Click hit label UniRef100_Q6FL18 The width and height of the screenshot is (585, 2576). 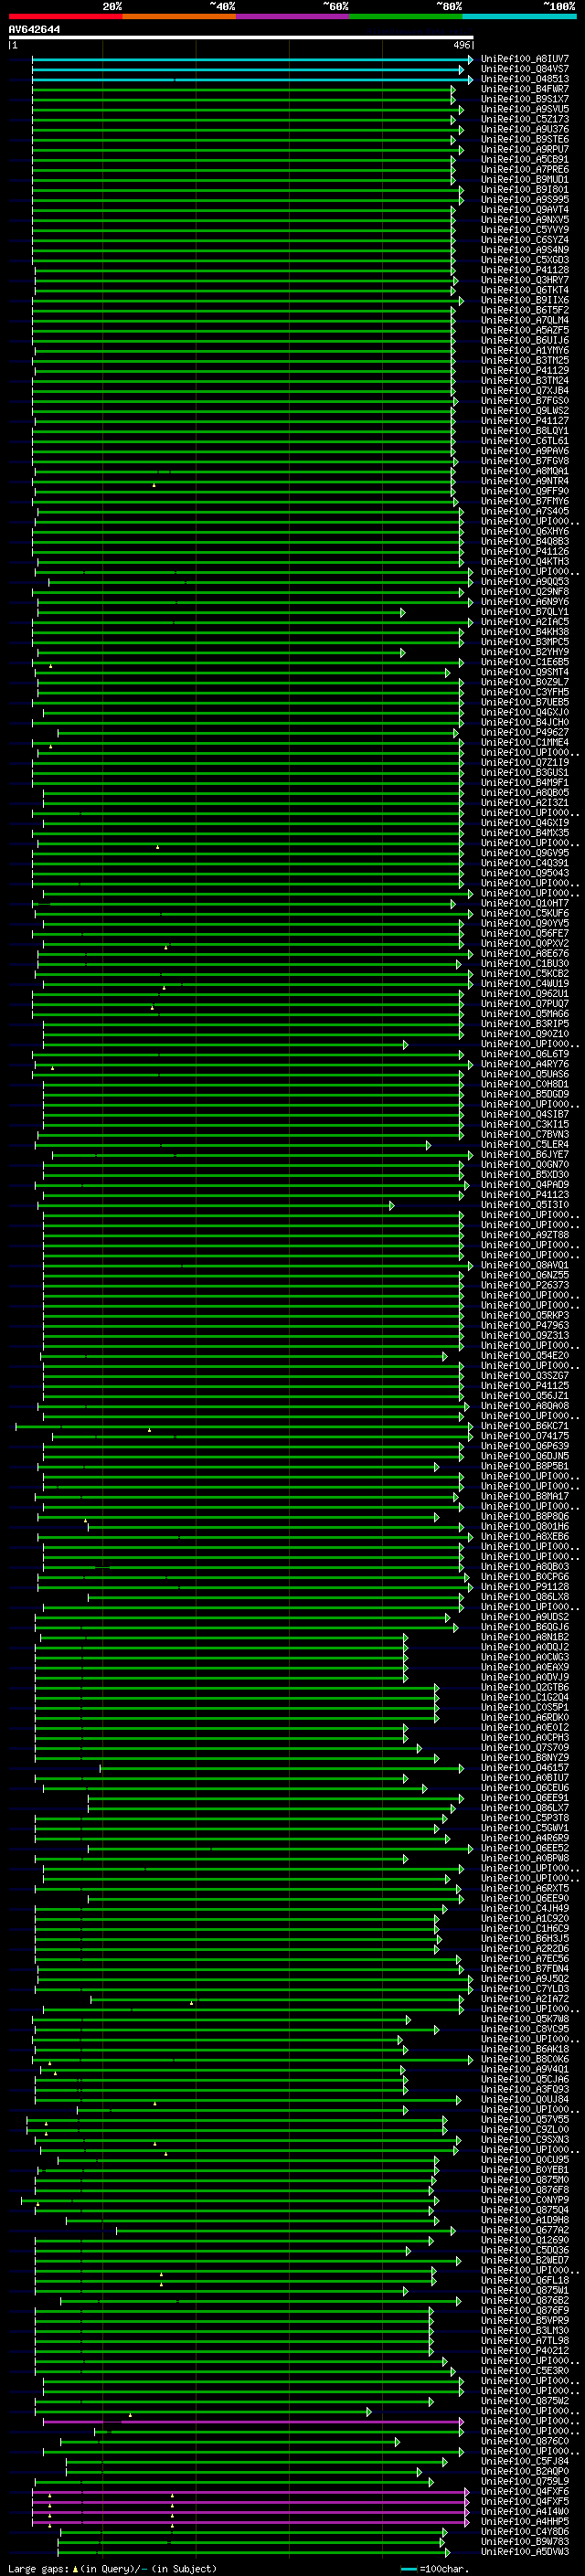pyautogui.click(x=525, y=2282)
